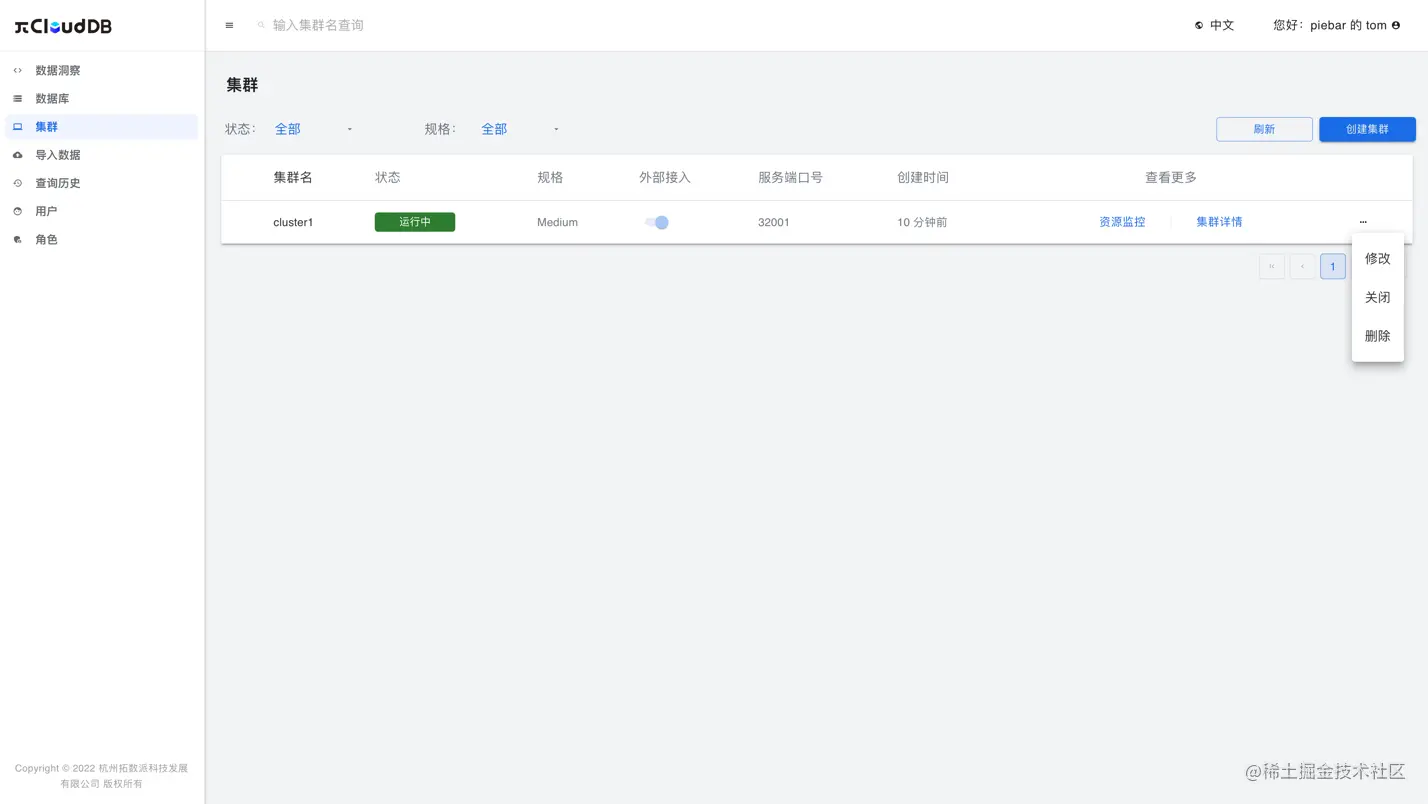1428x804 pixels.
Task: Click the 用户 face icon in sidebar
Action: (17, 211)
